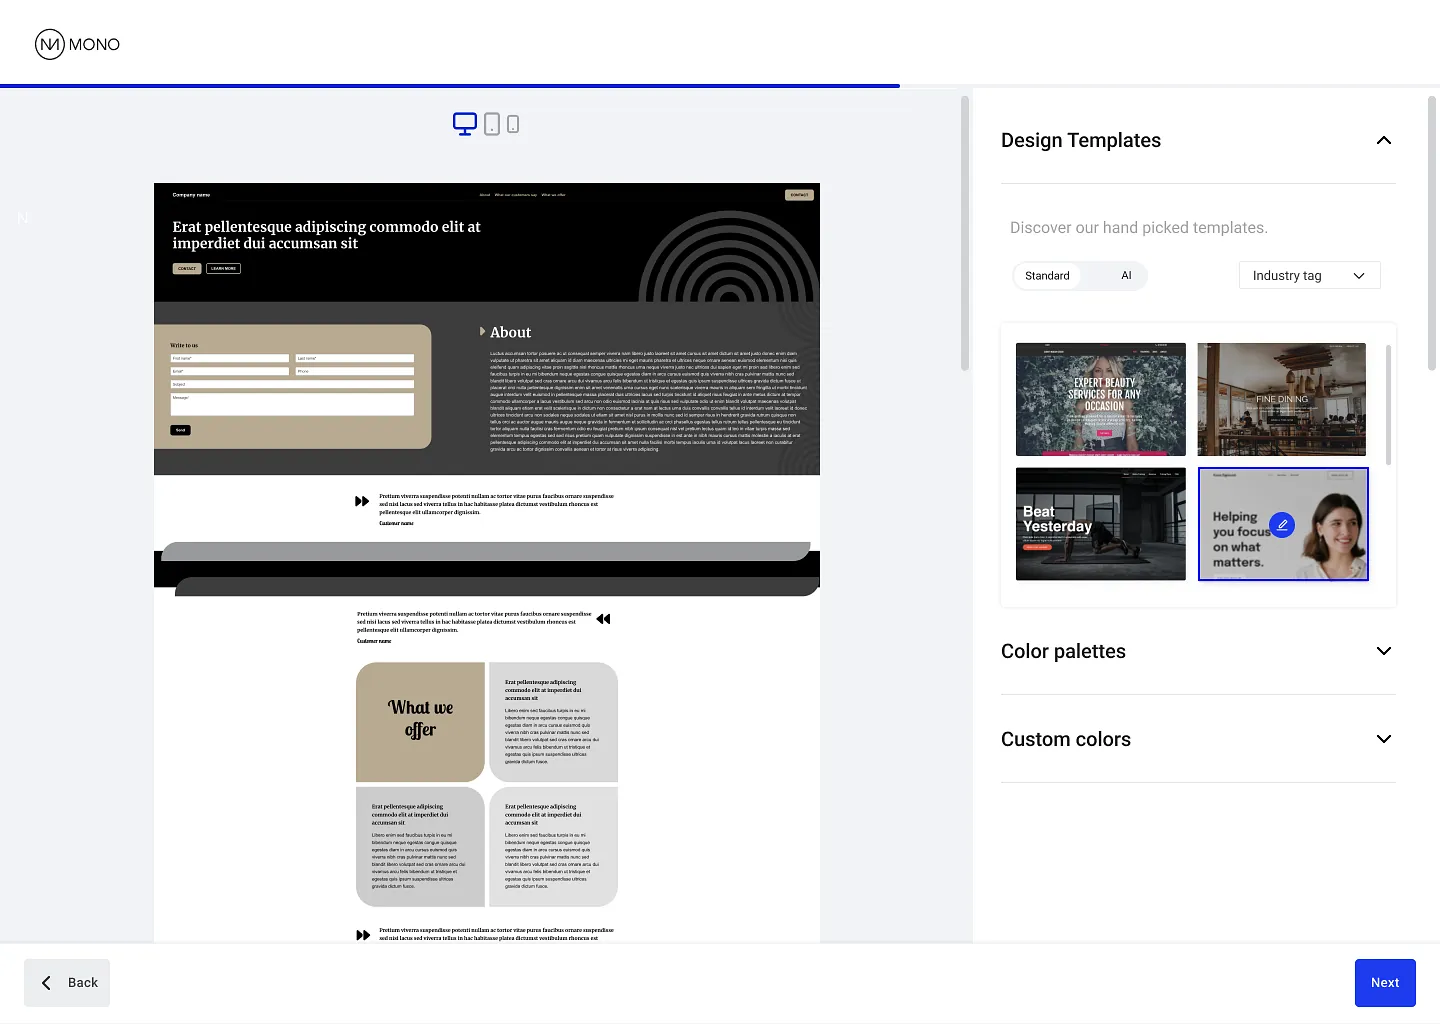This screenshot has height=1024, width=1440.
Task: Open the Industry tag dropdown
Action: (1309, 275)
